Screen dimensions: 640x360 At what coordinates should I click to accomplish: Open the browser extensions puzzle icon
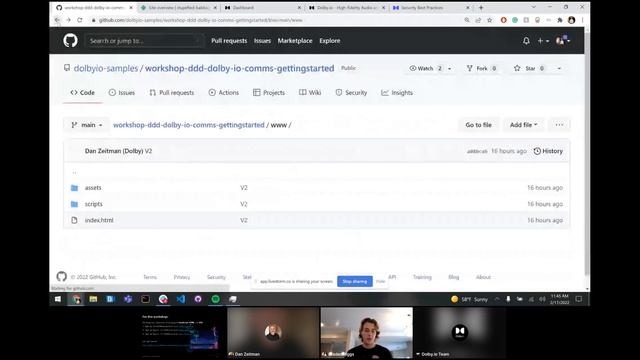(x=560, y=20)
